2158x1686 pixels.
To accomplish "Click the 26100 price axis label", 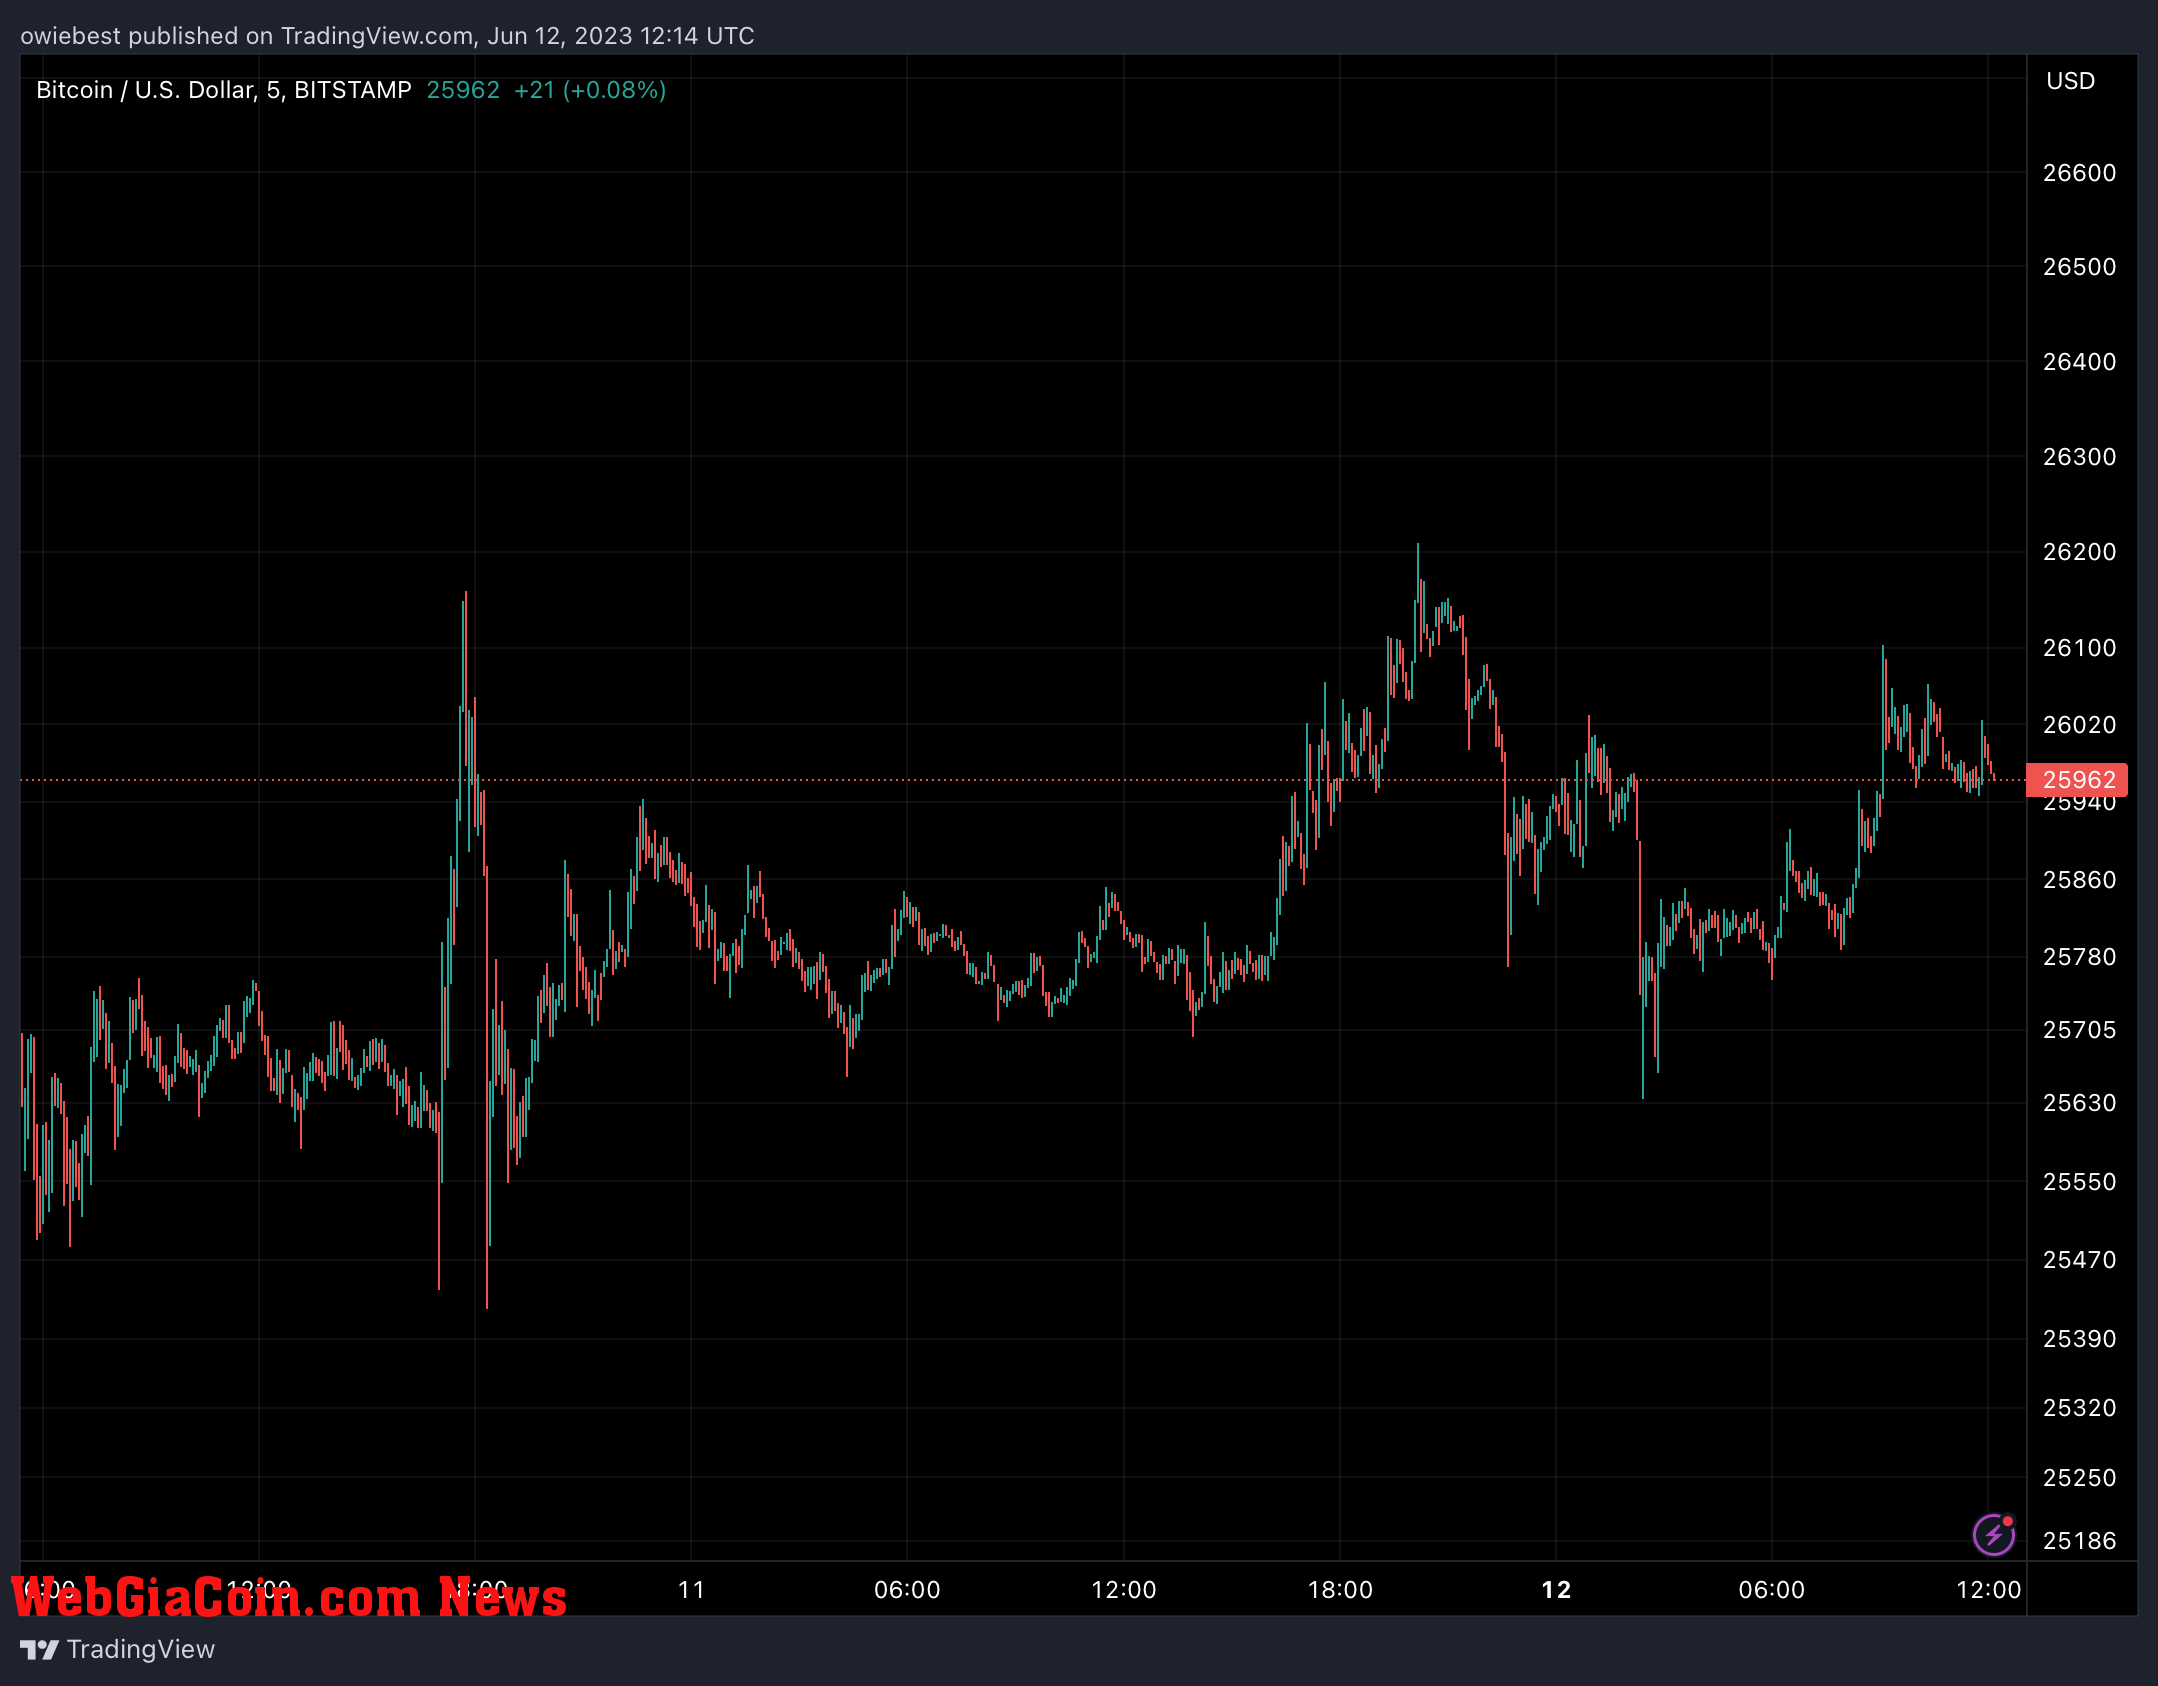I will (x=2079, y=648).
